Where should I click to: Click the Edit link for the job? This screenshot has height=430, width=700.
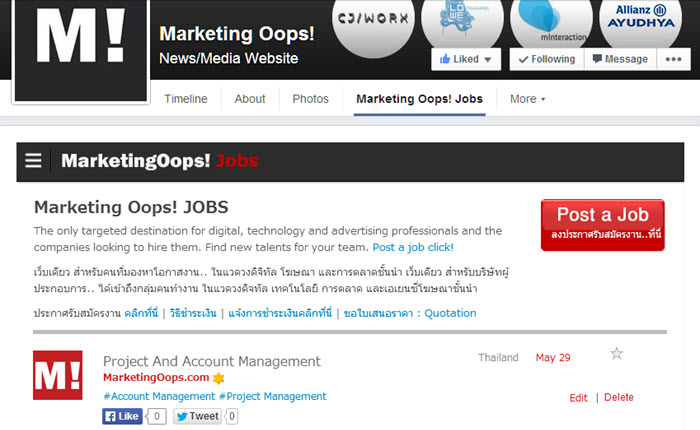click(579, 397)
